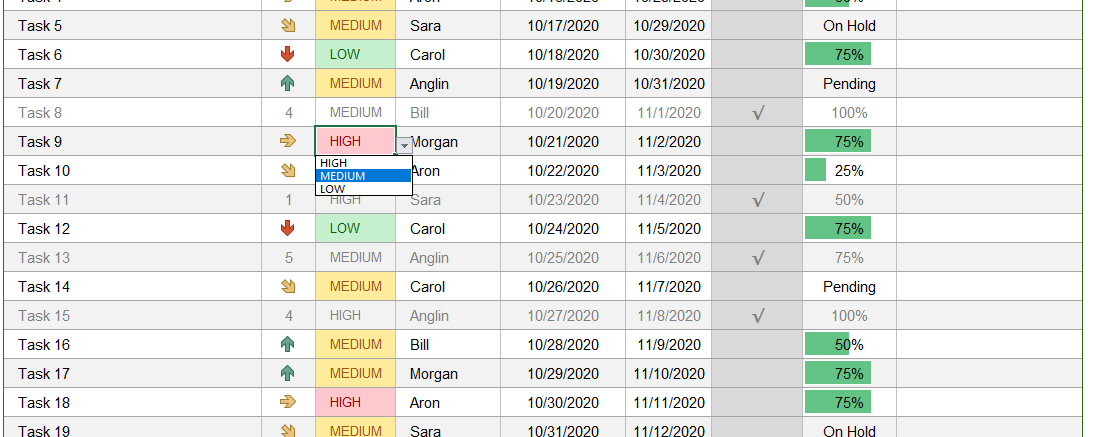The width and height of the screenshot is (1097, 437).
Task: Click the 25% progress bar for Task 10
Action: click(x=816, y=170)
